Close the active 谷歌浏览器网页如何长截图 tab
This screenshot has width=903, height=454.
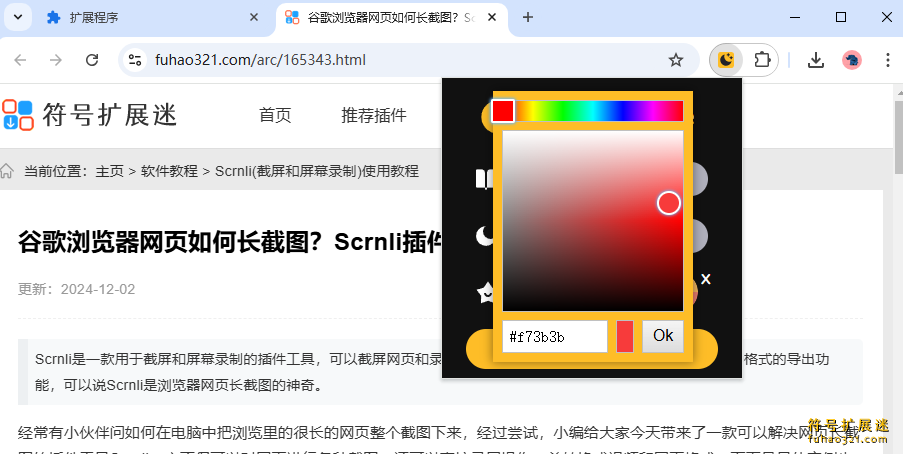(492, 18)
